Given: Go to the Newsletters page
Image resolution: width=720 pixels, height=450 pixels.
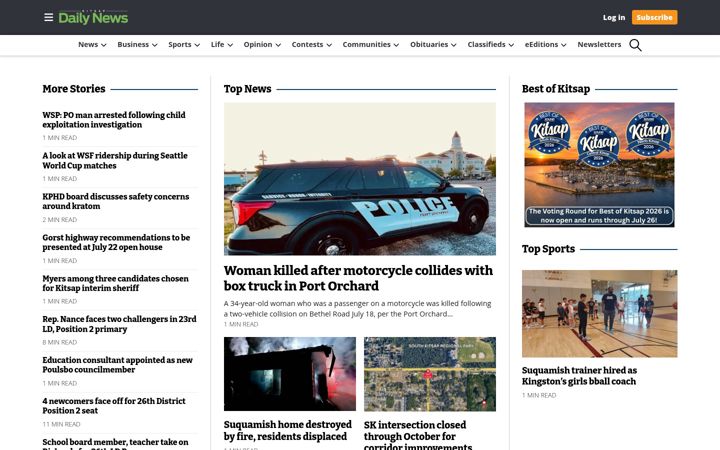Looking at the screenshot, I should [x=599, y=45].
